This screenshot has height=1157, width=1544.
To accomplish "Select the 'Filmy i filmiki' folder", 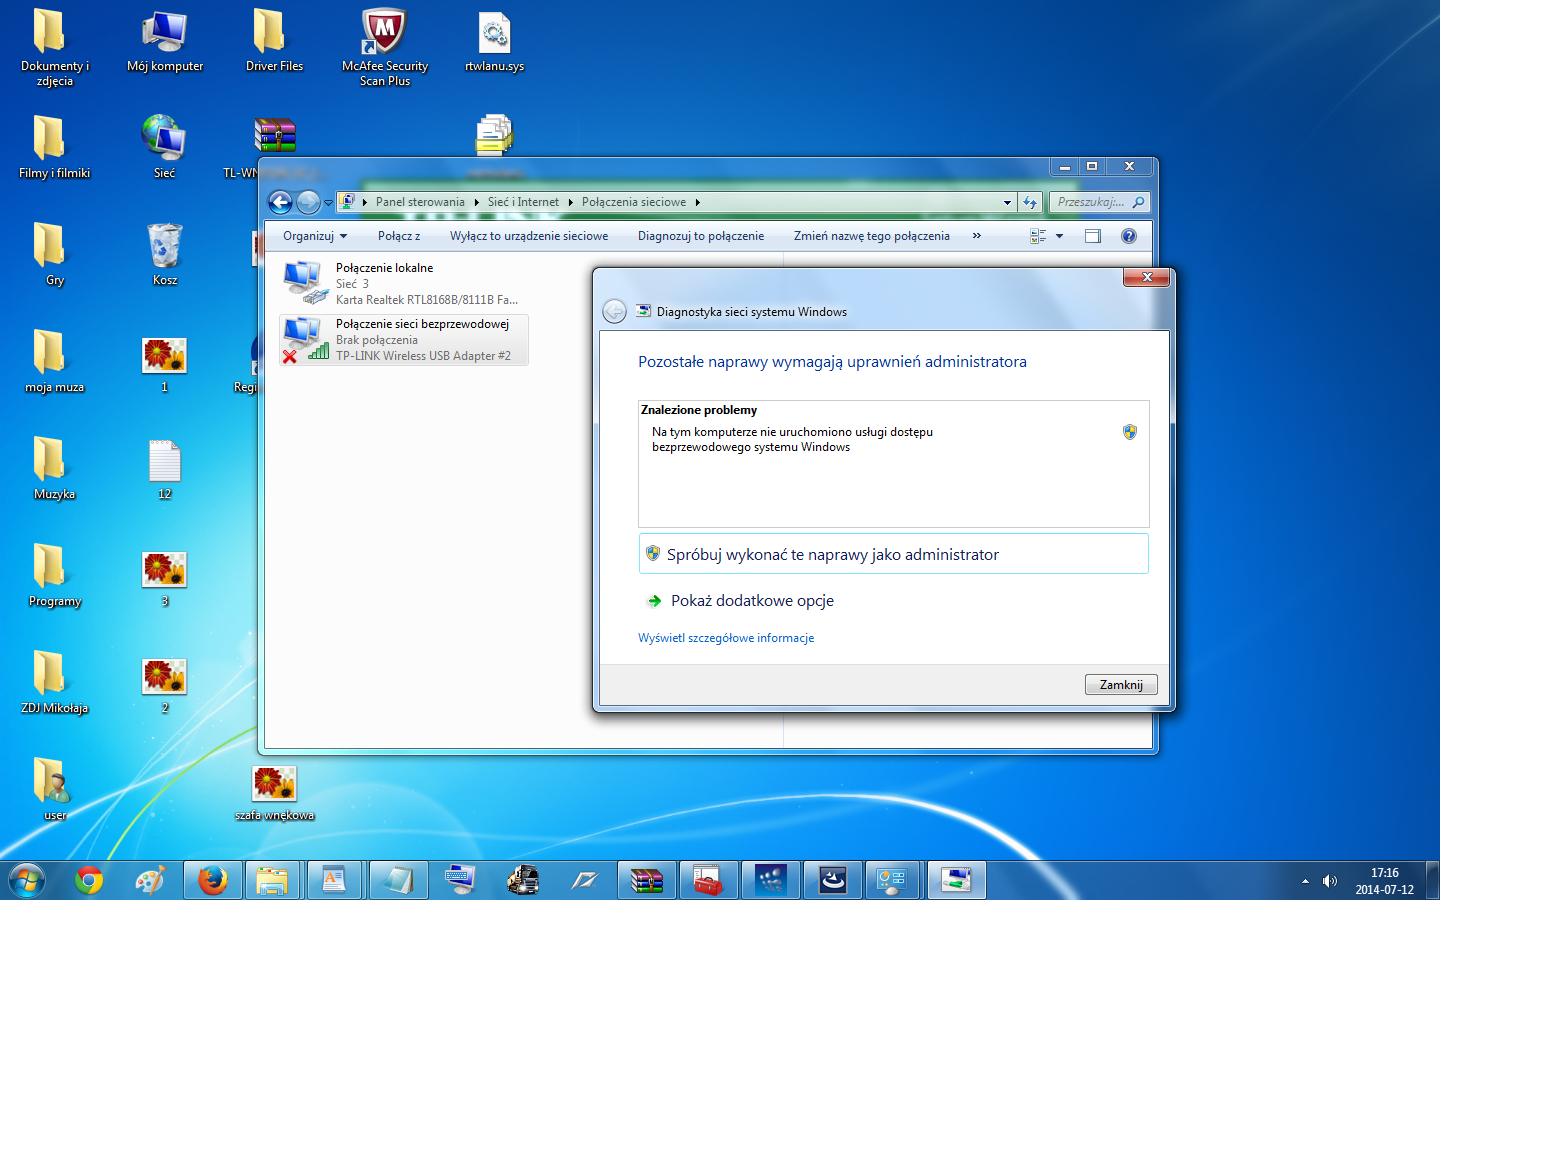I will click(55, 148).
